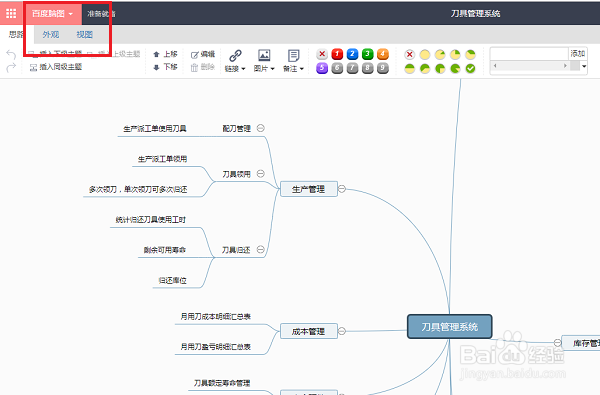600x395 pixels.
Task: Select the three-eighths progress circle
Action: (470, 55)
